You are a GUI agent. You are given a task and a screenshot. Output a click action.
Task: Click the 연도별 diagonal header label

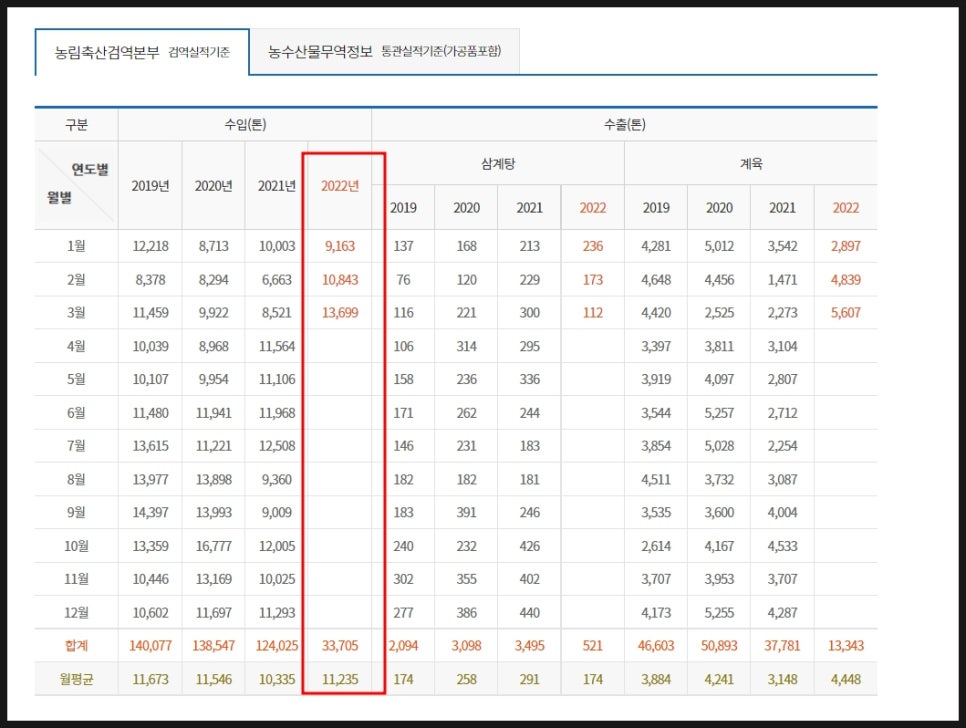coord(90,169)
